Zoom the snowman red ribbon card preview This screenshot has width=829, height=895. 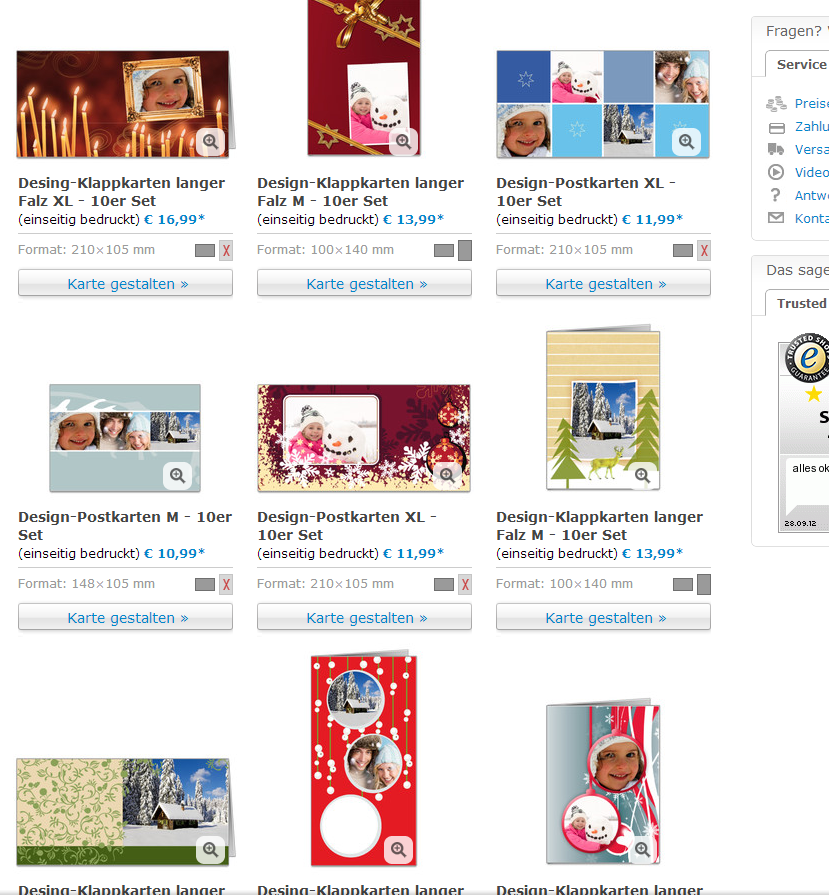click(403, 142)
